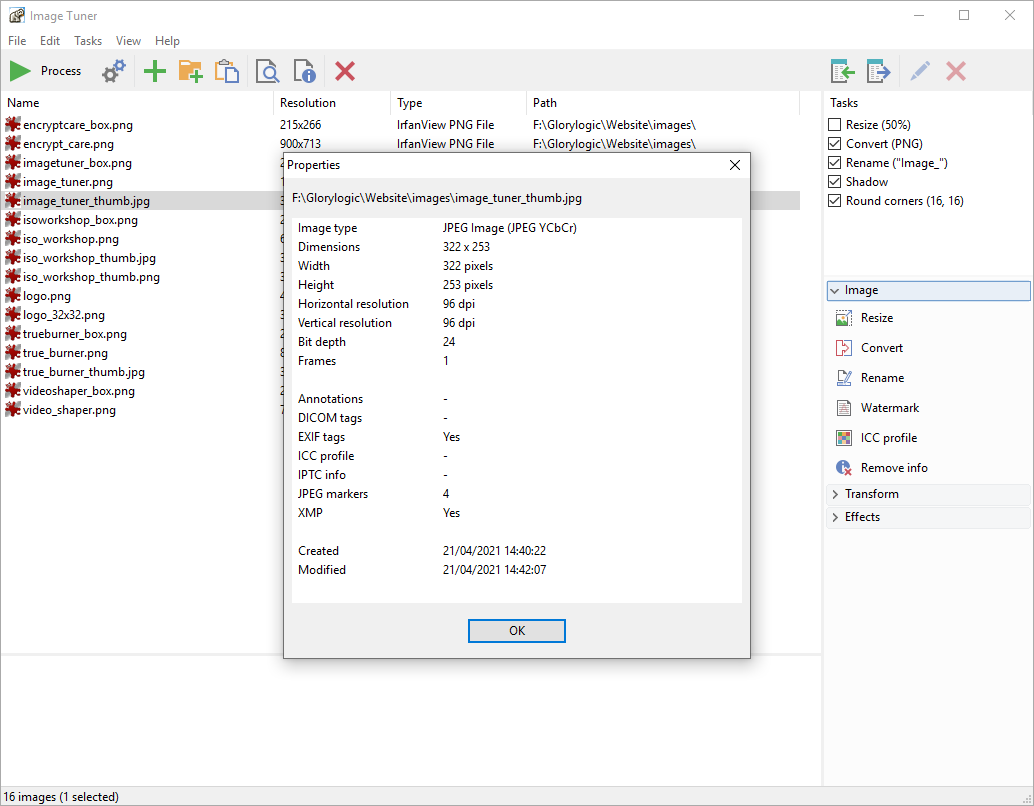1034x806 pixels.
Task: Add new images with the plus icon
Action: [154, 71]
